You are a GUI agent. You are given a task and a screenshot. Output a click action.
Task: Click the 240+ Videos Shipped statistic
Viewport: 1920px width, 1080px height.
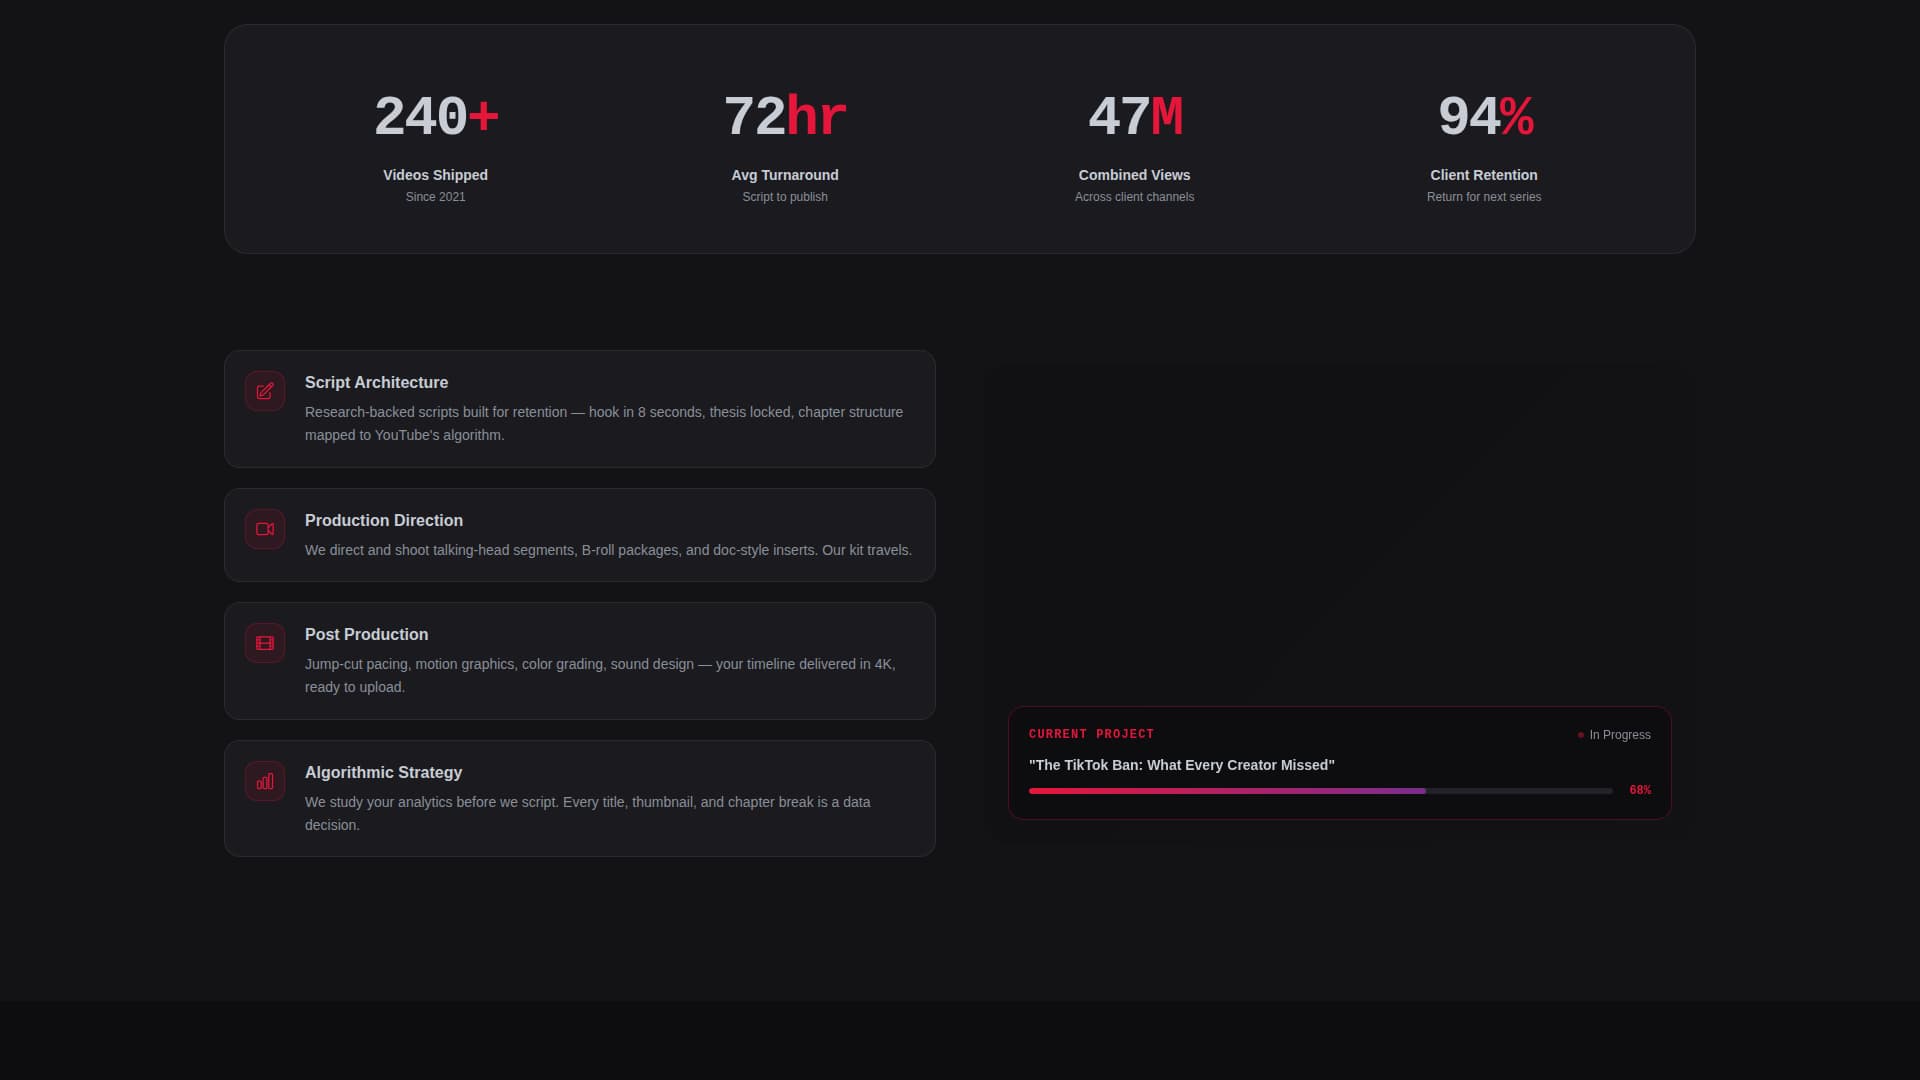tap(435, 115)
